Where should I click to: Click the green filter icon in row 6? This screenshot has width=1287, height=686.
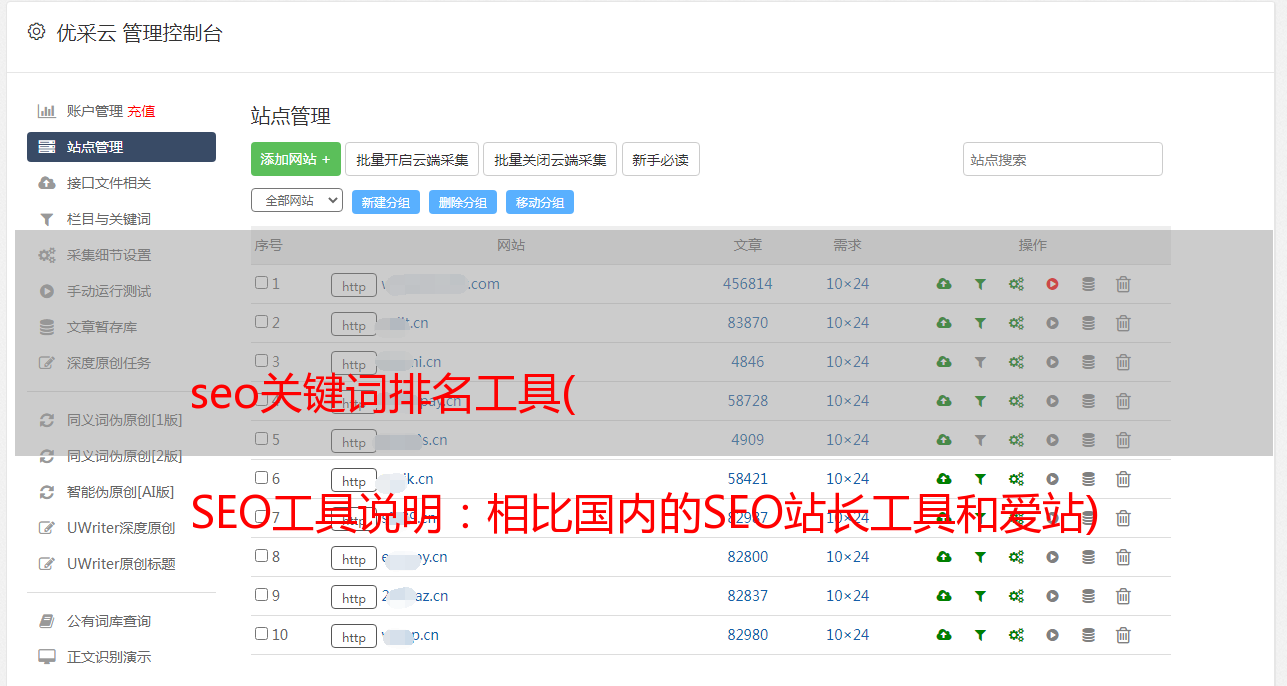pyautogui.click(x=980, y=479)
